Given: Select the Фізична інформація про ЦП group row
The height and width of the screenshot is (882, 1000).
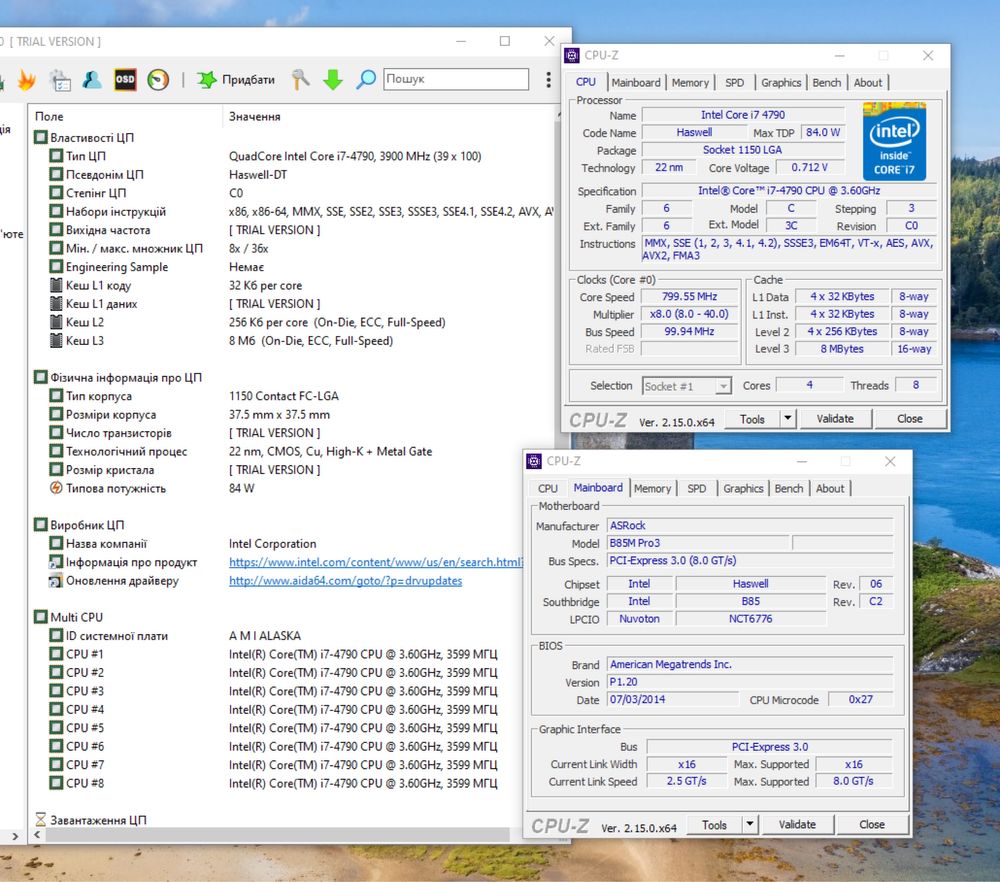Looking at the screenshot, I should [293, 378].
